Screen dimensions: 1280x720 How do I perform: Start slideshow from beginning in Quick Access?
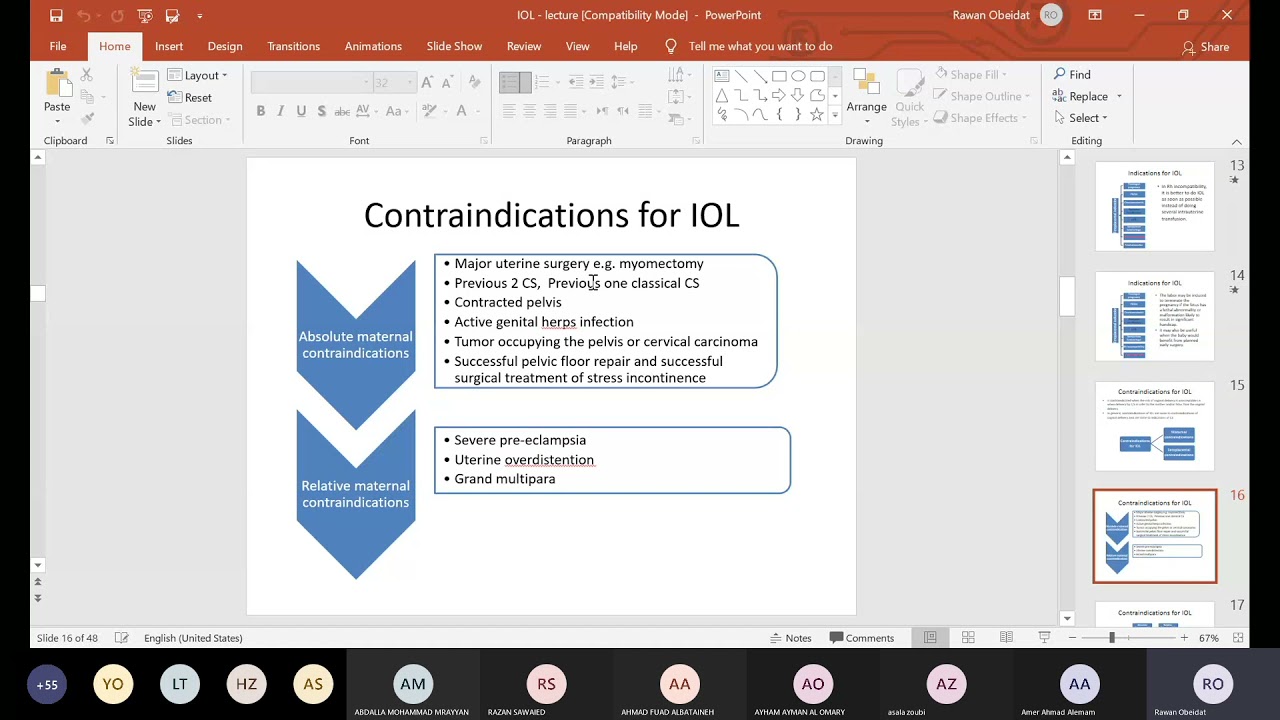tap(145, 15)
